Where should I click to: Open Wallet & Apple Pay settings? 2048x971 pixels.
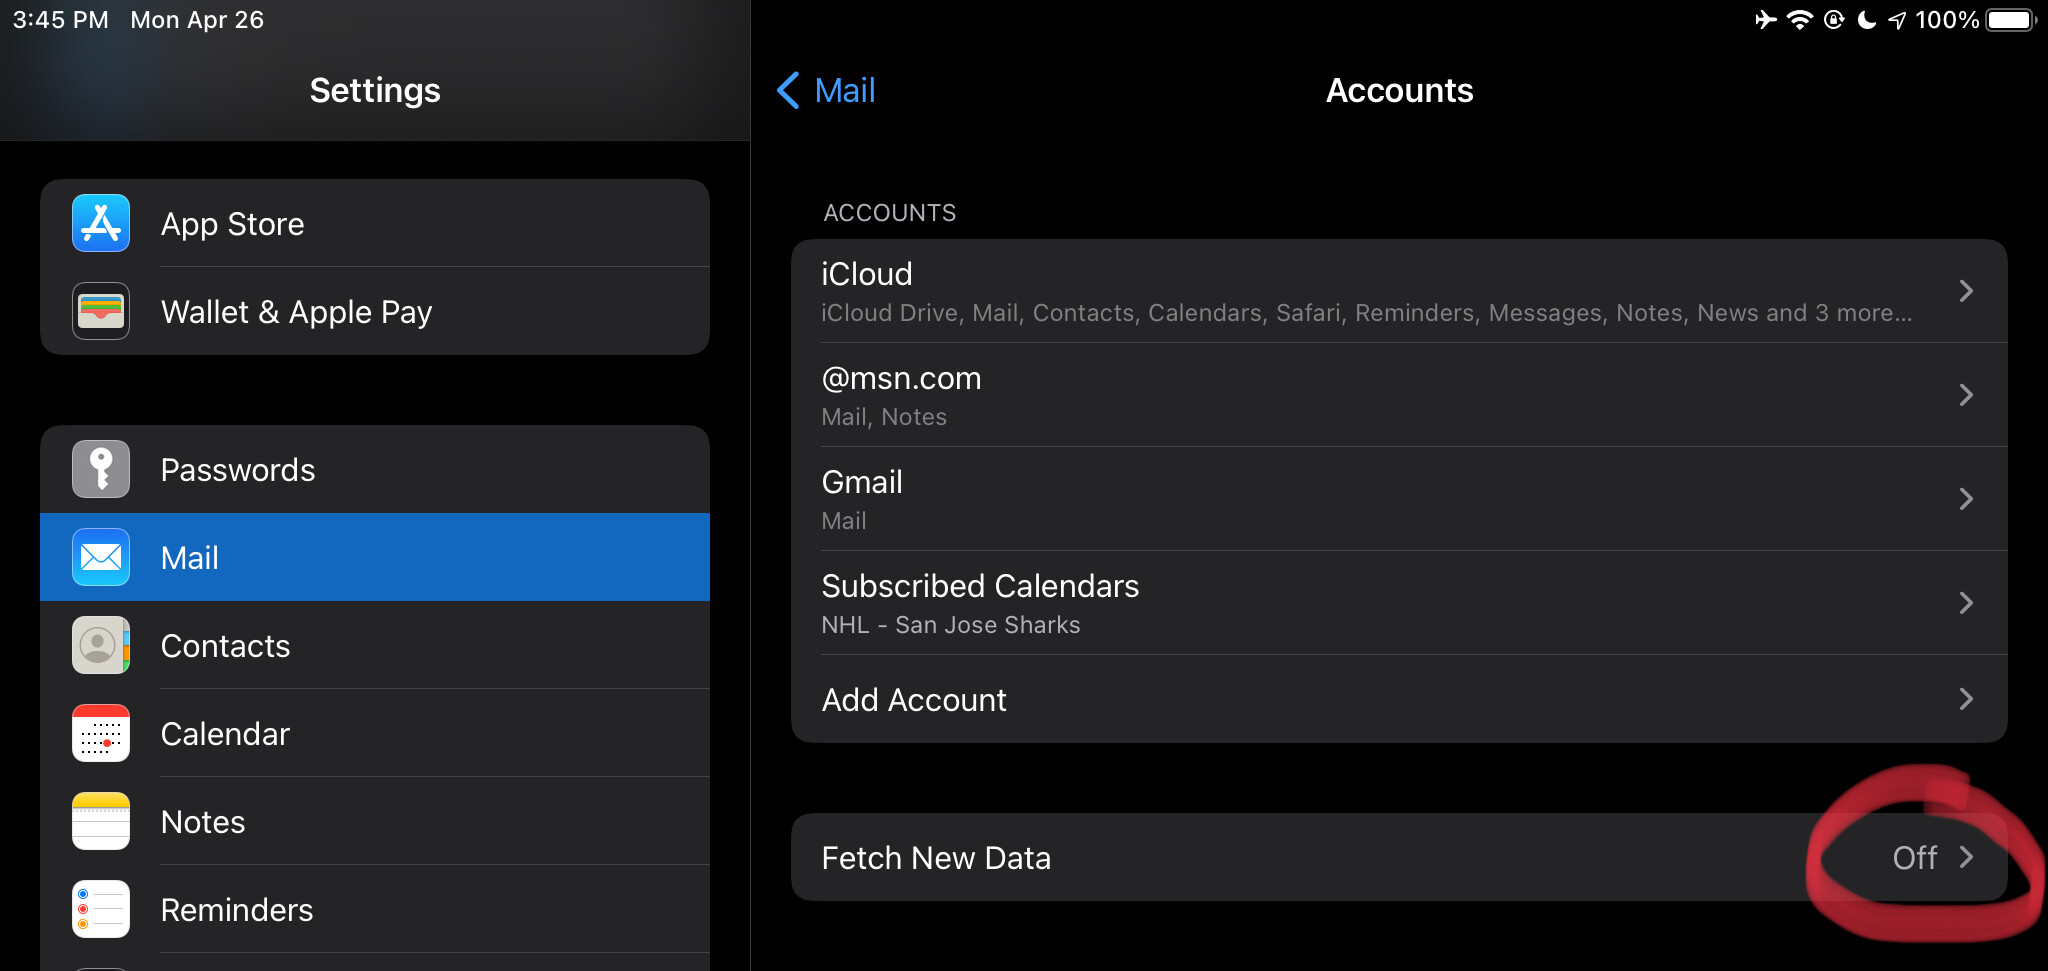click(375, 311)
